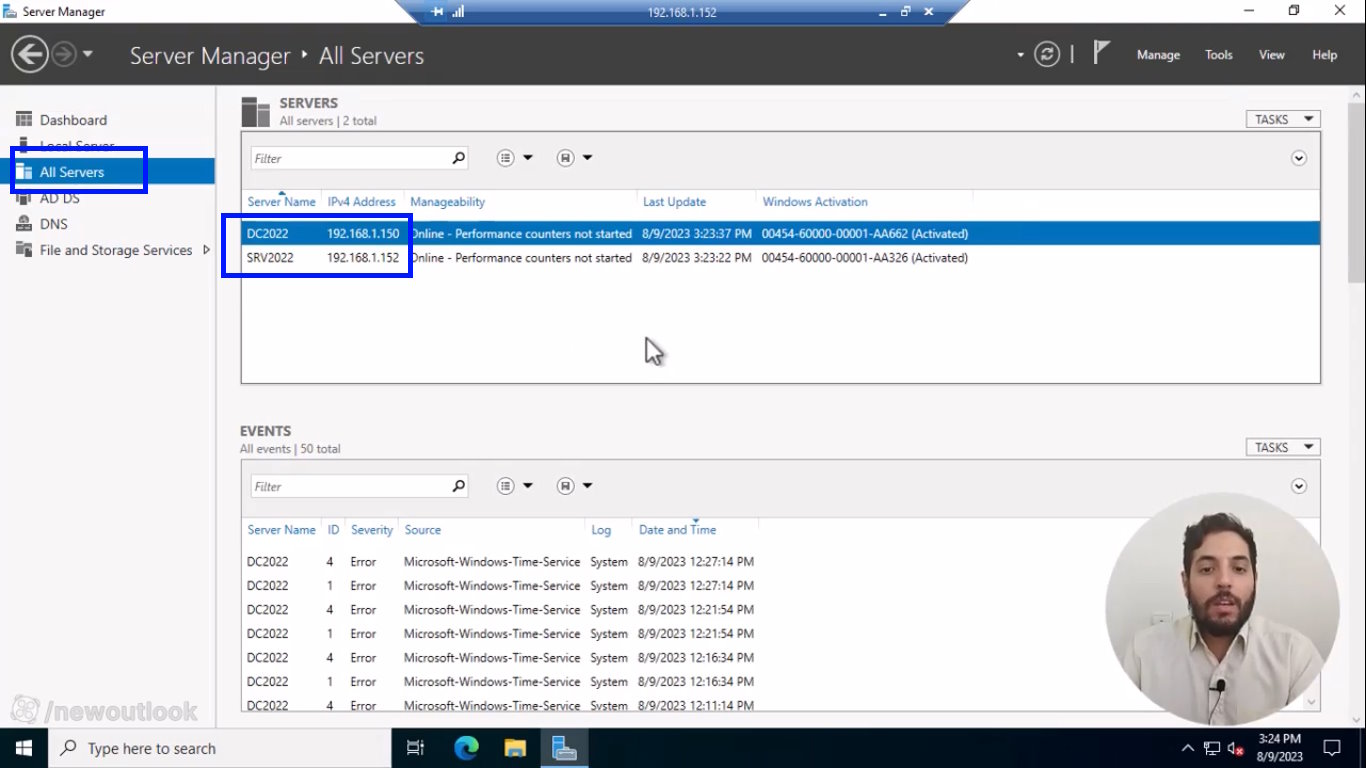Open navigation history dropdown beside forward arrow

click(88, 54)
